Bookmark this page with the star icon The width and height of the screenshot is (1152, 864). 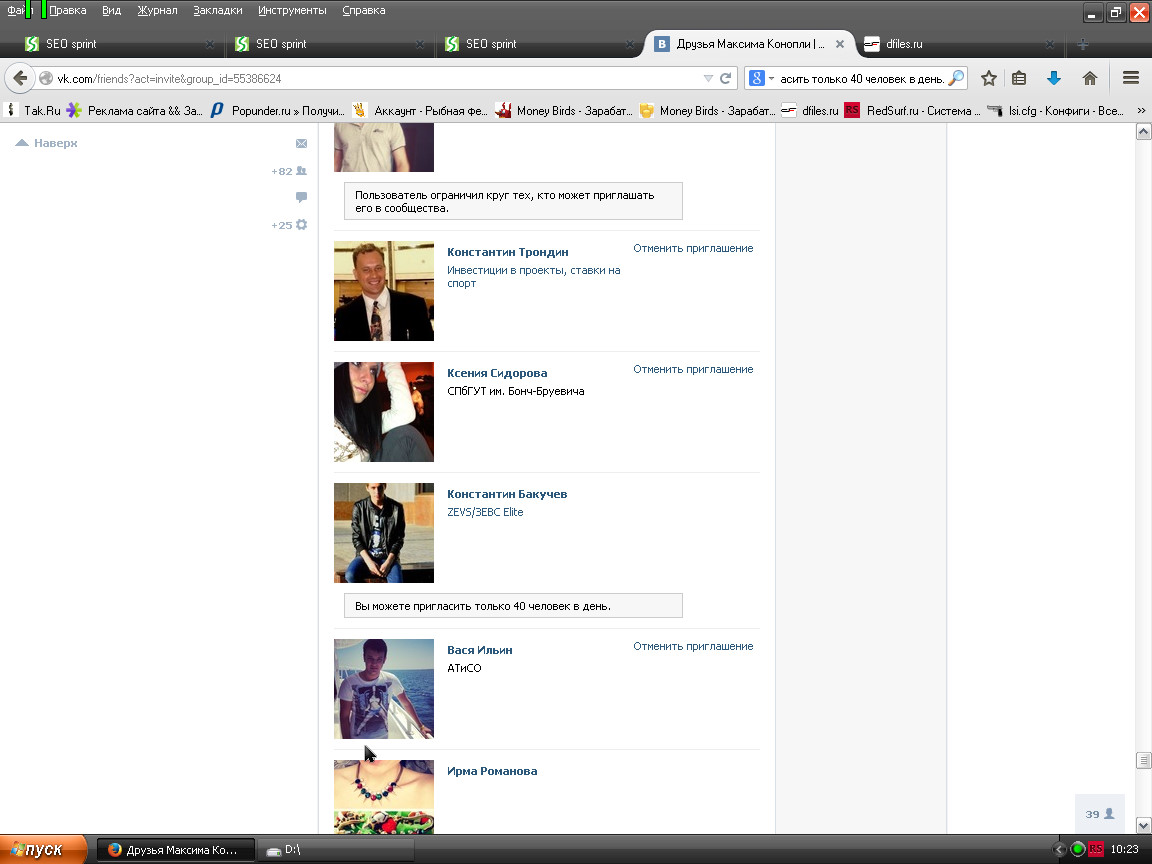pos(989,78)
